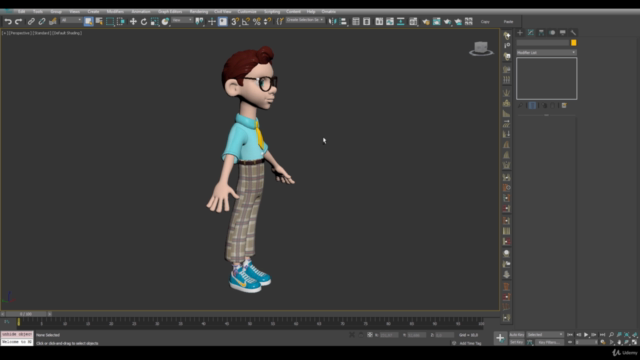
Task: Click the ViewCube in the viewport
Action: pos(481,49)
